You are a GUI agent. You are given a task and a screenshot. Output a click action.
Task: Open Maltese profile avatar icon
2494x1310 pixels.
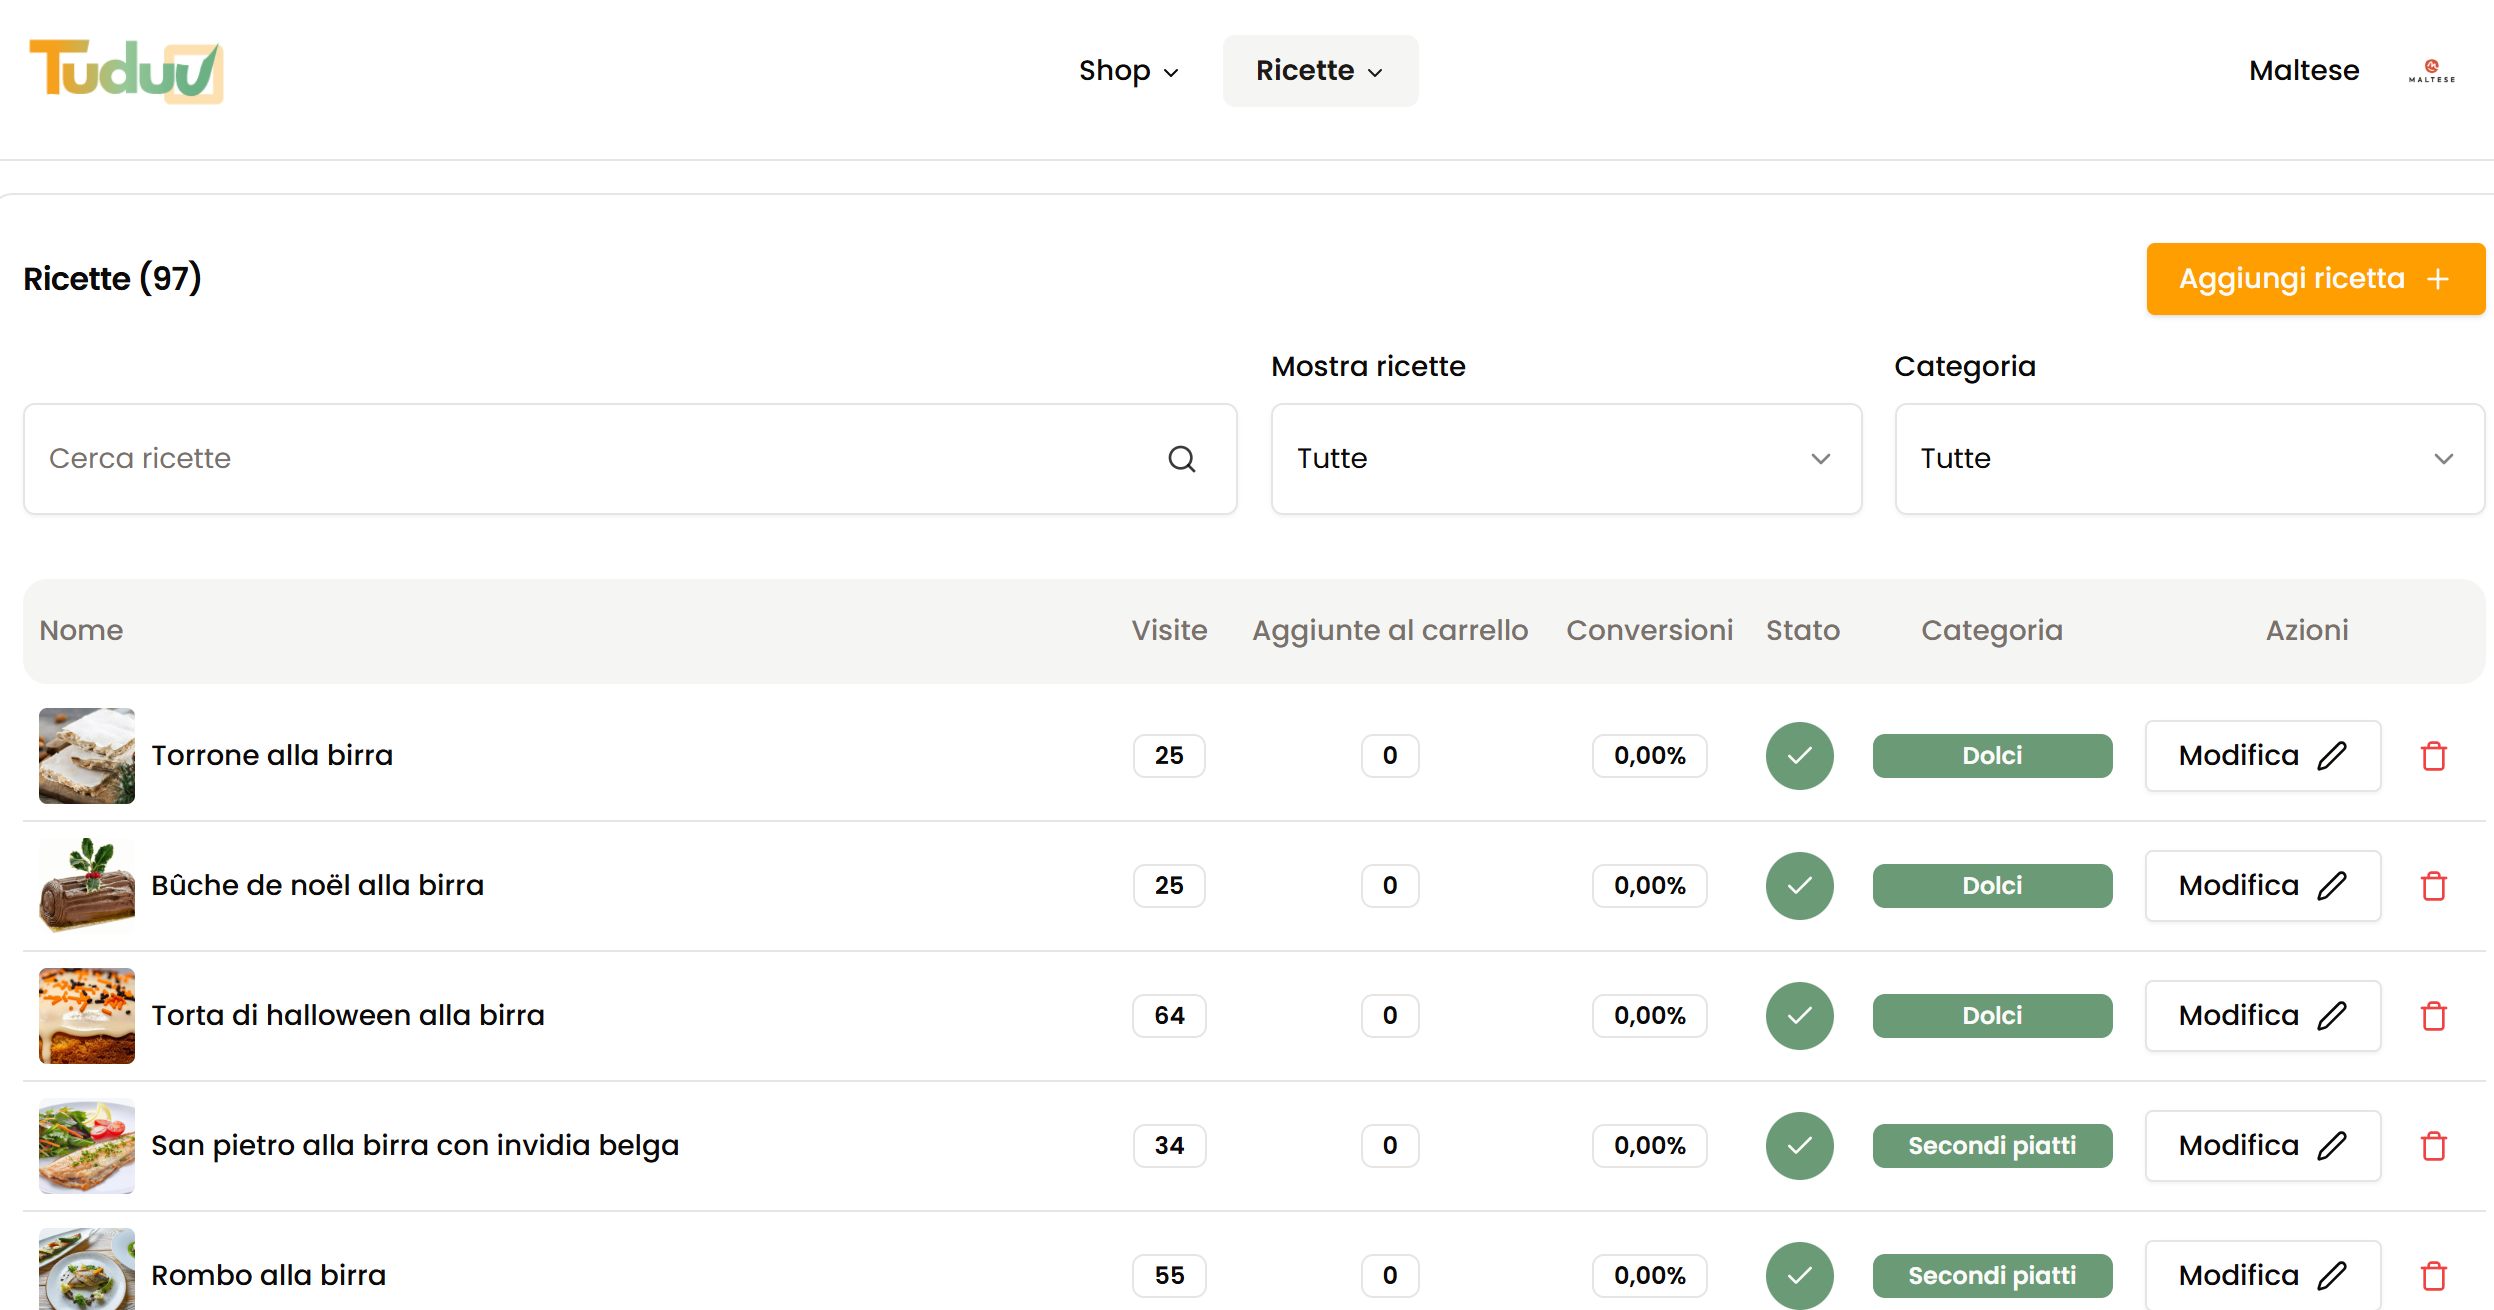point(2431,71)
